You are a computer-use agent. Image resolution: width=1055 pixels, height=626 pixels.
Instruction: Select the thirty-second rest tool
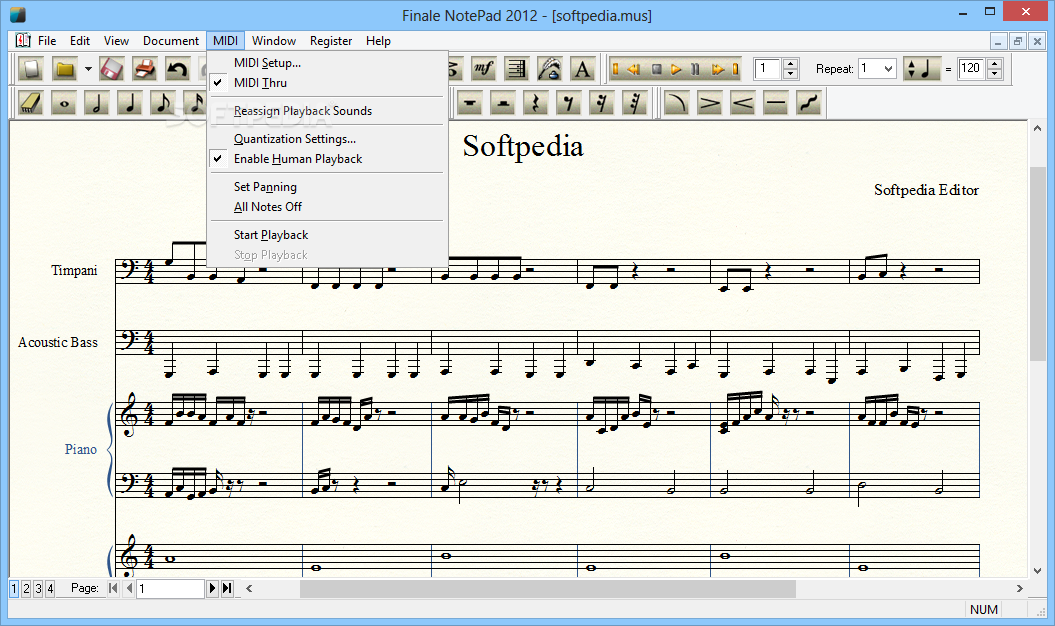634,104
